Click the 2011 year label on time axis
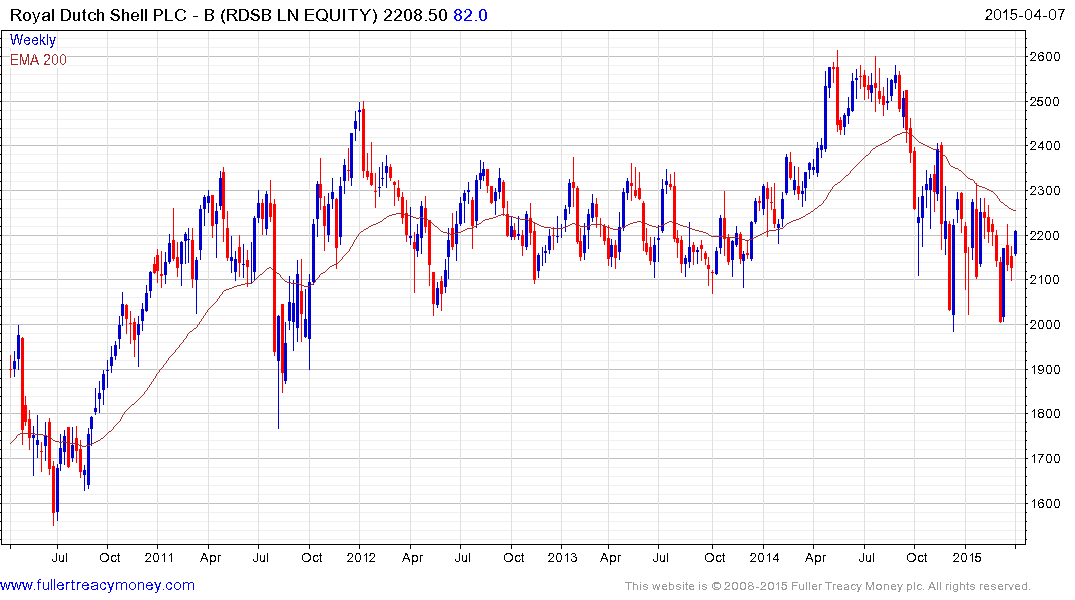The image size is (1075, 600). click(x=159, y=557)
